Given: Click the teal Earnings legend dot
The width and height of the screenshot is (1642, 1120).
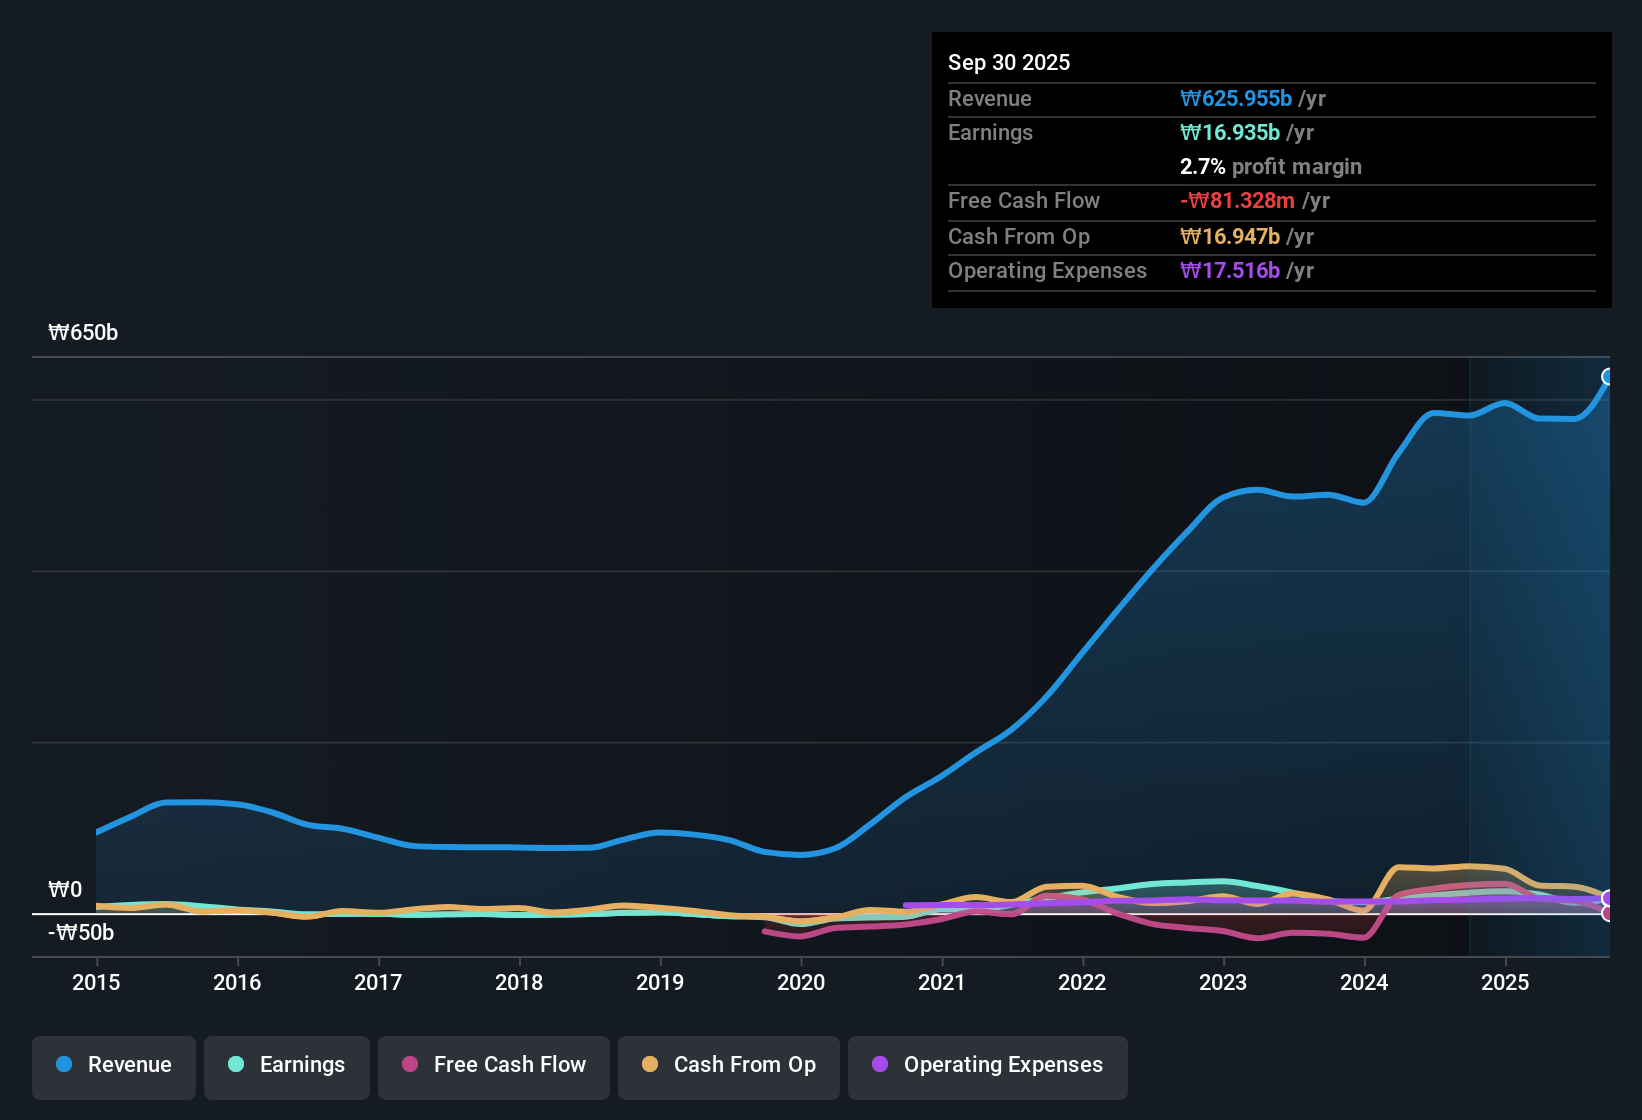Looking at the screenshot, I should (236, 1065).
